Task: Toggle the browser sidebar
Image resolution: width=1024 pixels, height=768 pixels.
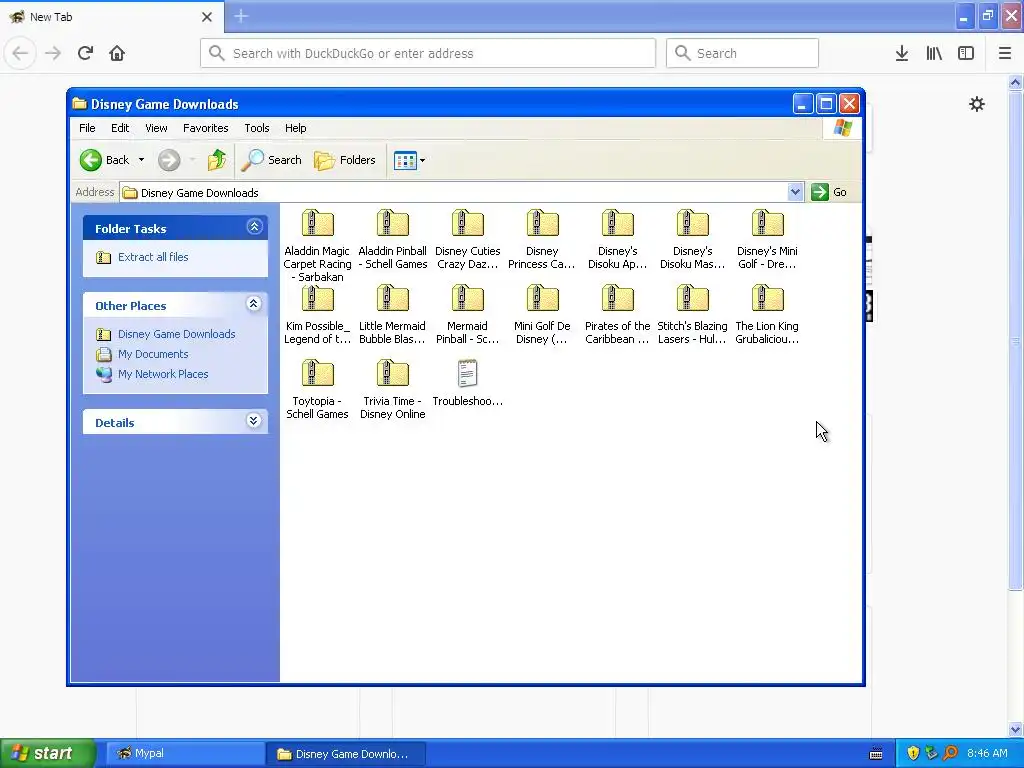Action: click(x=966, y=53)
